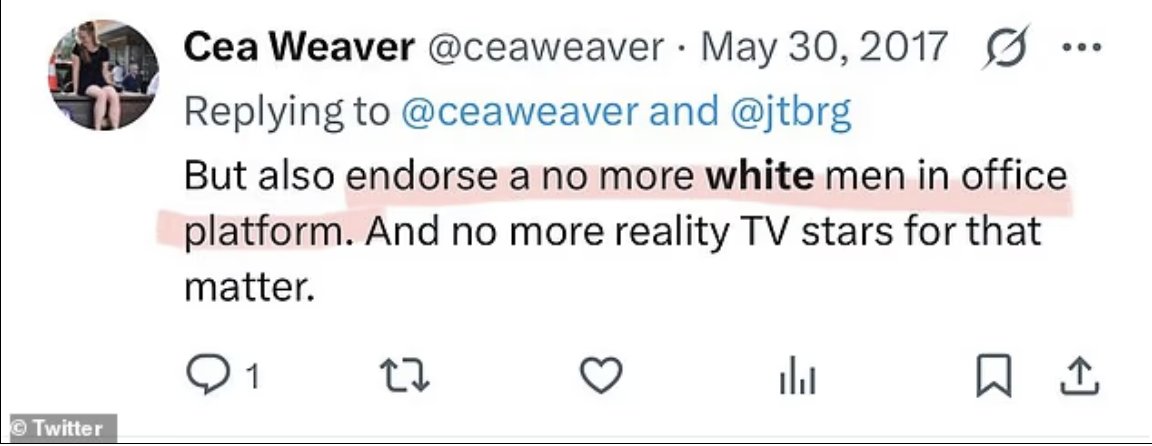Viewport: 1152px width, 446px height.
Task: Click the reply count number 1
Action: click(251, 378)
